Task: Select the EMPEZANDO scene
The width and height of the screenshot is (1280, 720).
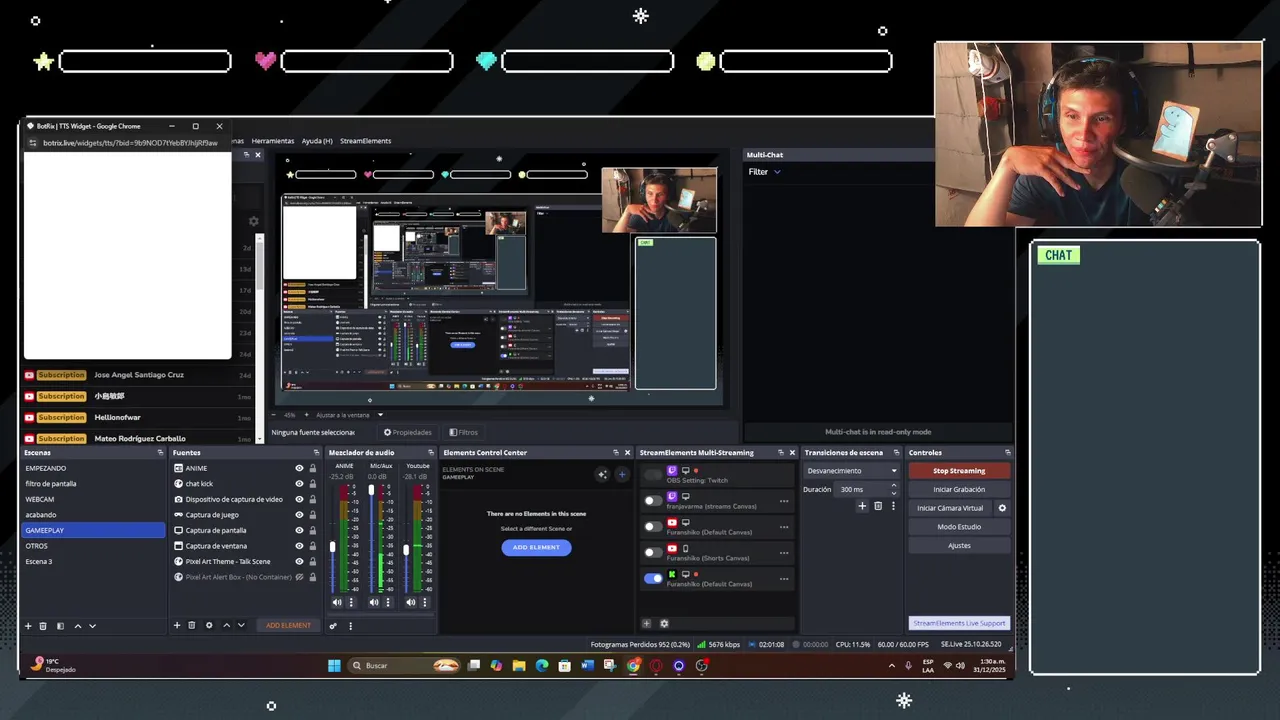Action: (94, 468)
